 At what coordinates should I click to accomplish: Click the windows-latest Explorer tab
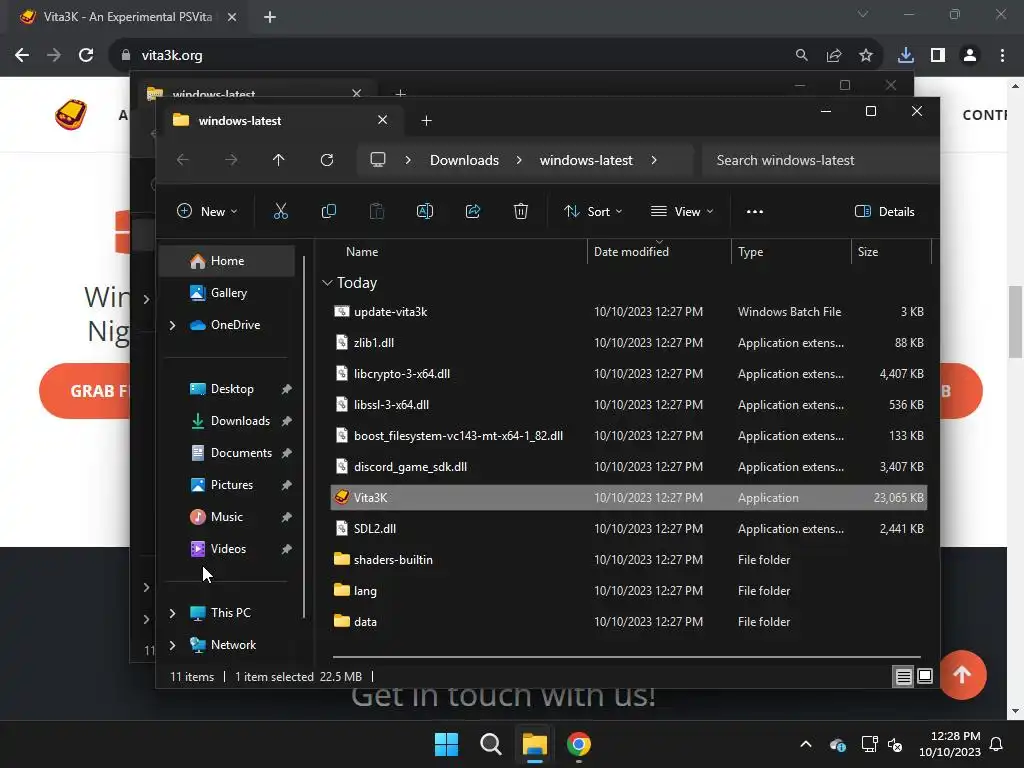click(x=280, y=121)
